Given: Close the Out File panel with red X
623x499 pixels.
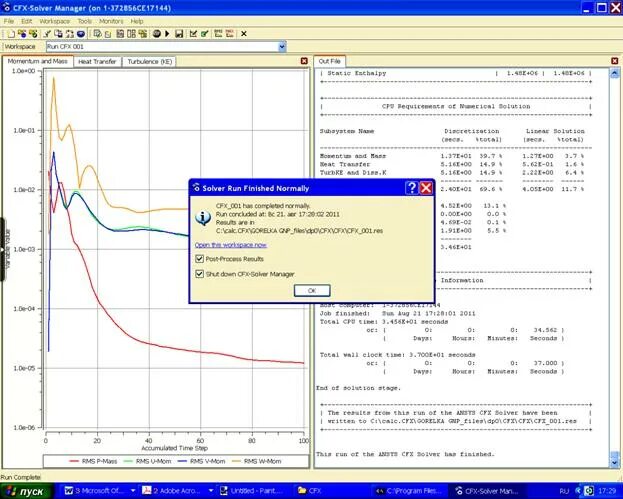Looking at the screenshot, I should (x=615, y=61).
